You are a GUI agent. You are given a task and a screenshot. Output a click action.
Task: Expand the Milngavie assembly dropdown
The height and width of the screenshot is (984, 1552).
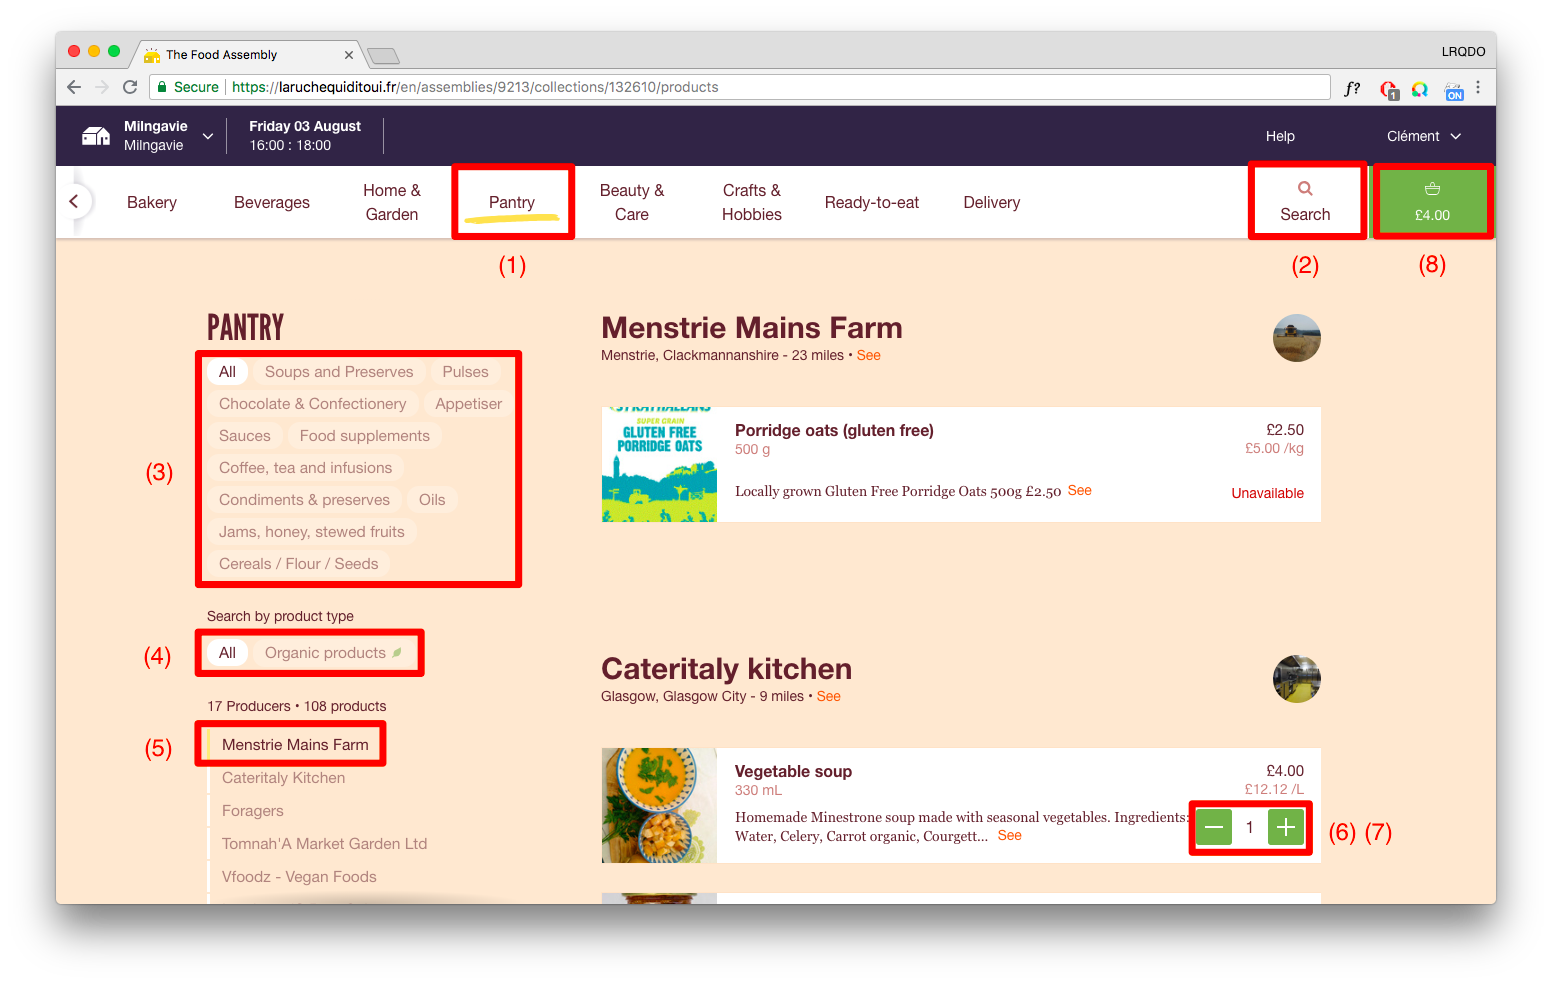tap(208, 136)
